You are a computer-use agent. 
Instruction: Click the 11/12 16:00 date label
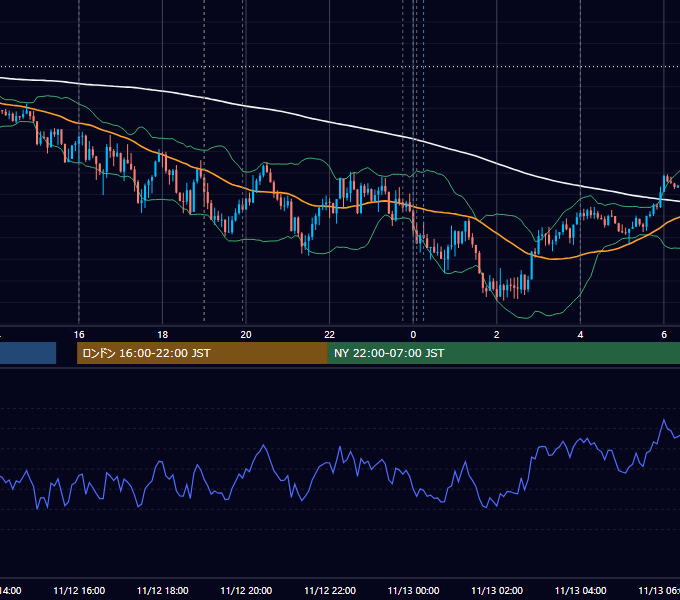click(79, 590)
